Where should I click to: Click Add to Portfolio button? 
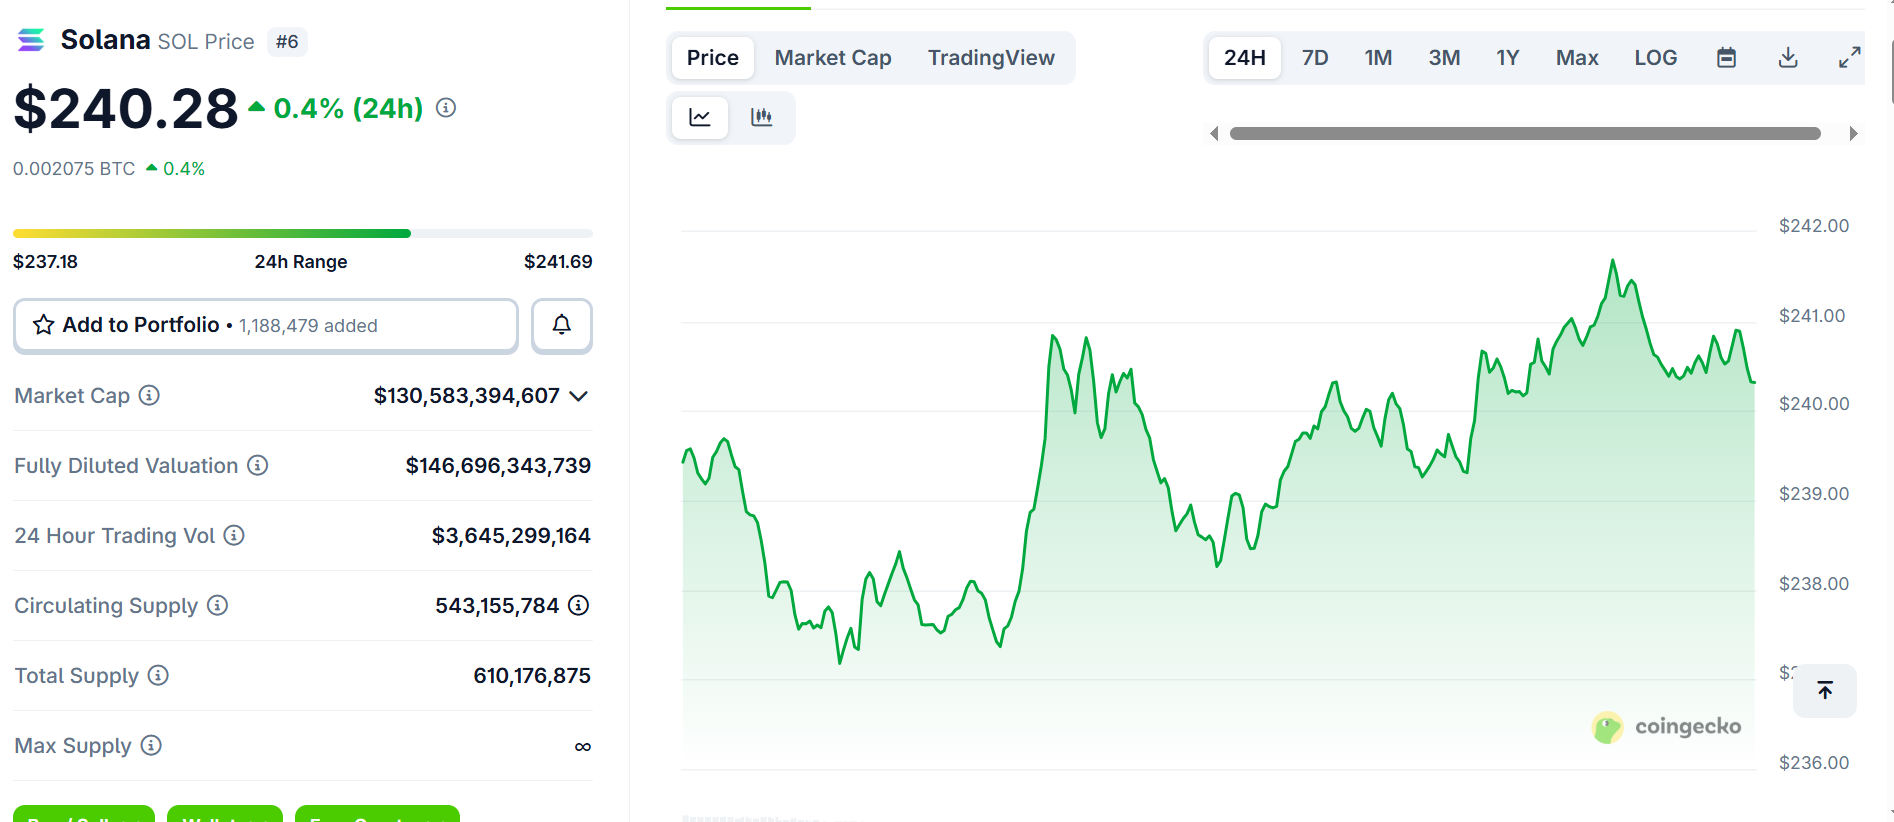click(x=266, y=325)
